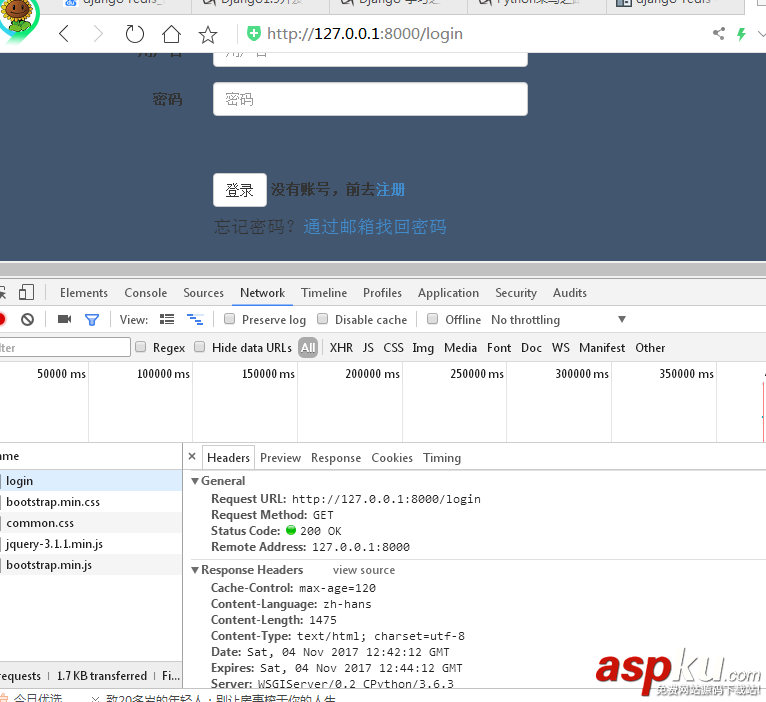Image resolution: width=766 pixels, height=702 pixels.
Task: Check the Disable cache option
Action: tap(322, 319)
